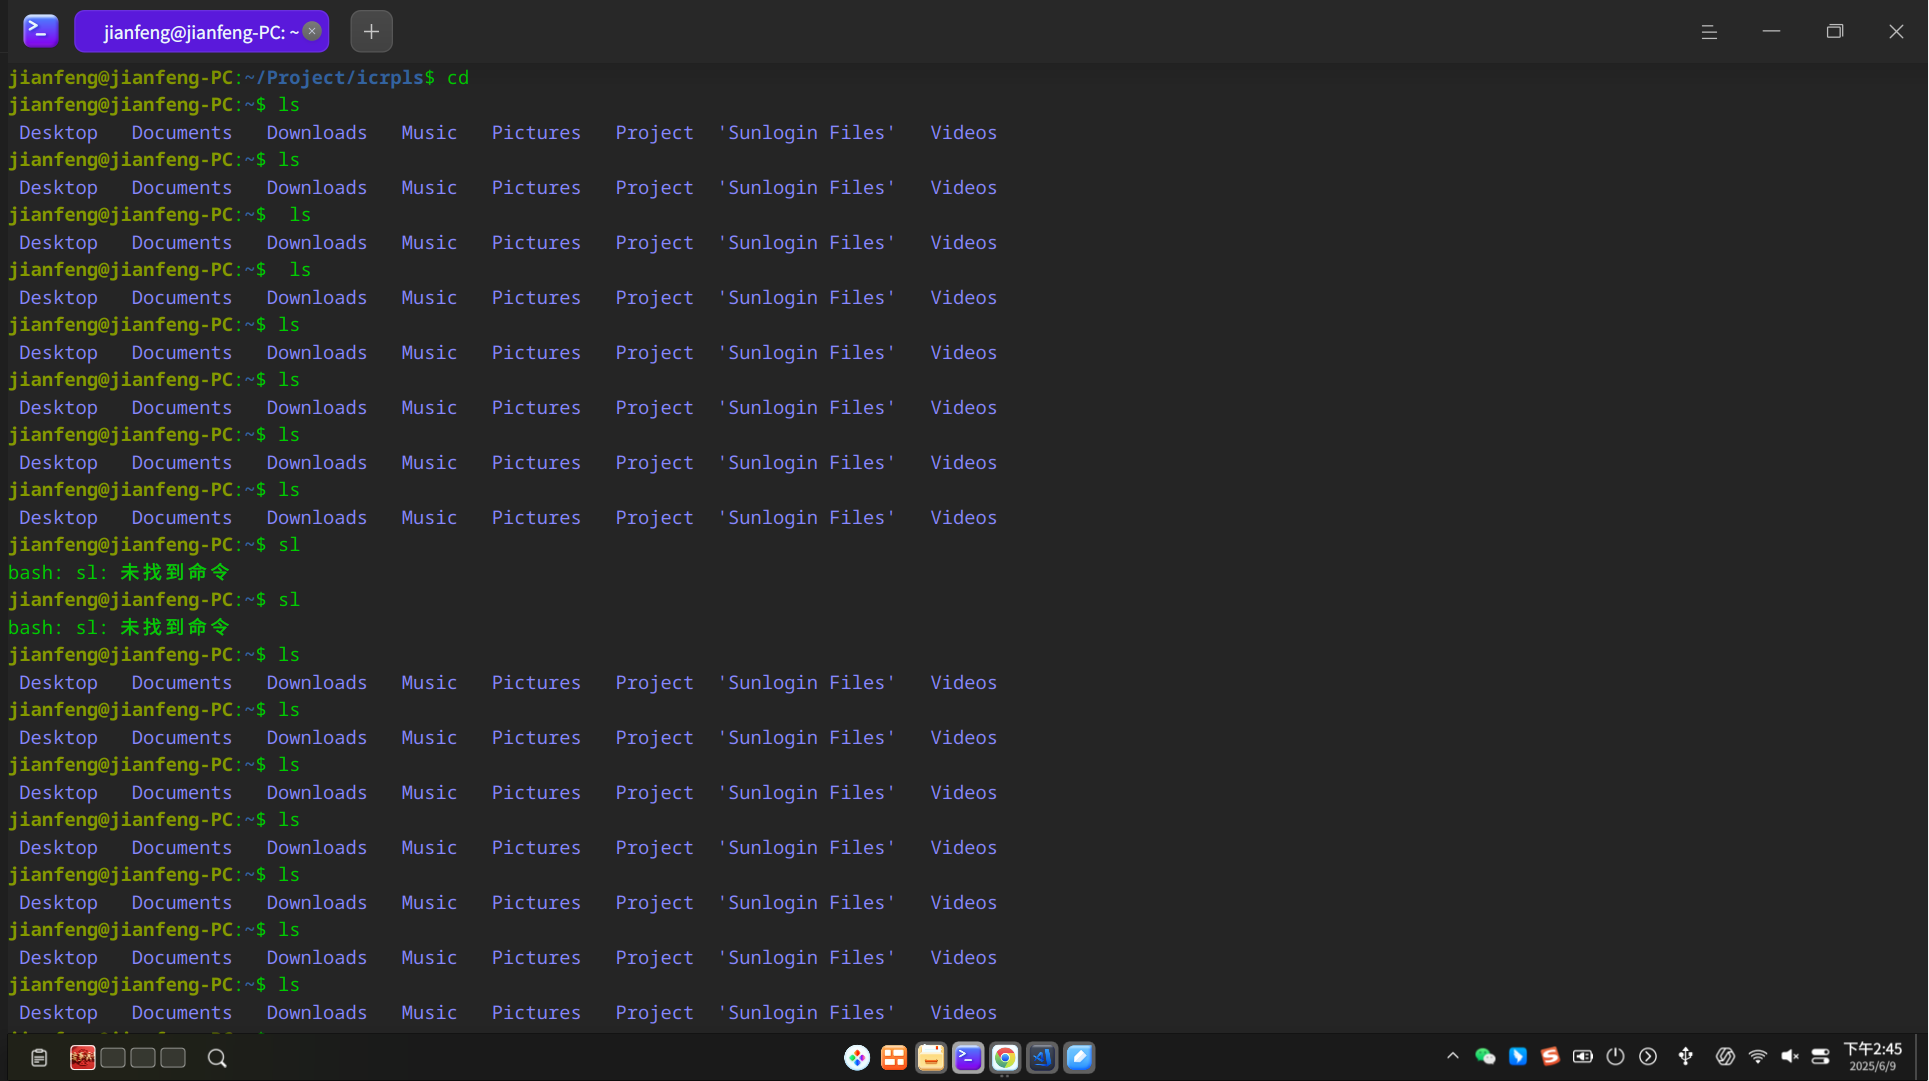
Task: Open the Sogou input method tray icon
Action: pyautogui.click(x=1550, y=1057)
